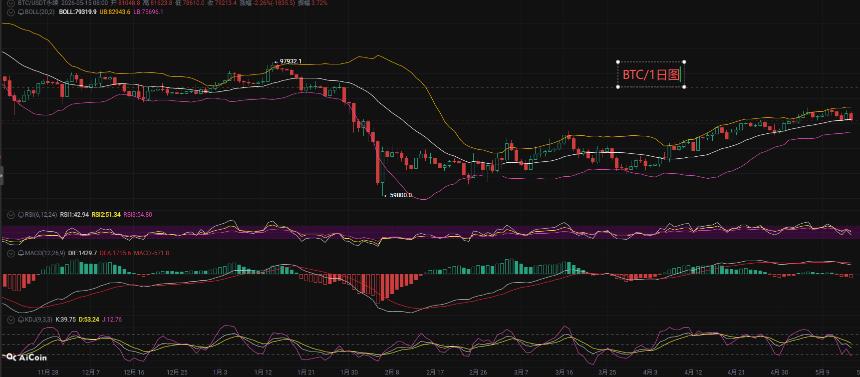Collapse the MACD indicator pane chevron
Screen dimensions: 860x377
[11, 253]
